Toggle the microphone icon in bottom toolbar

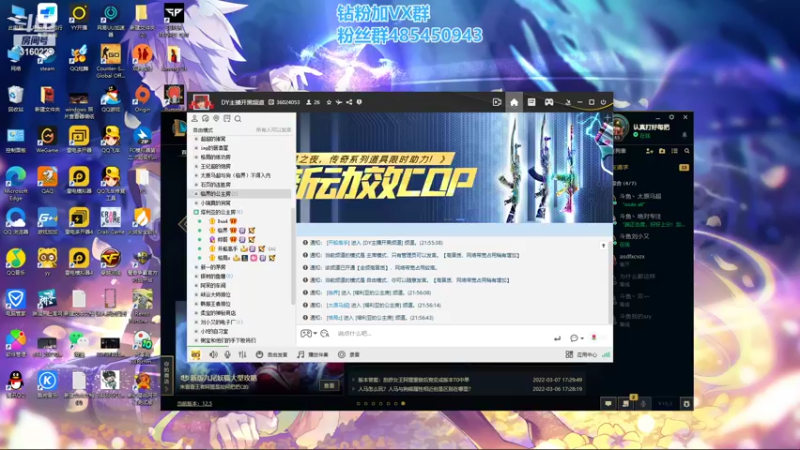(228, 354)
